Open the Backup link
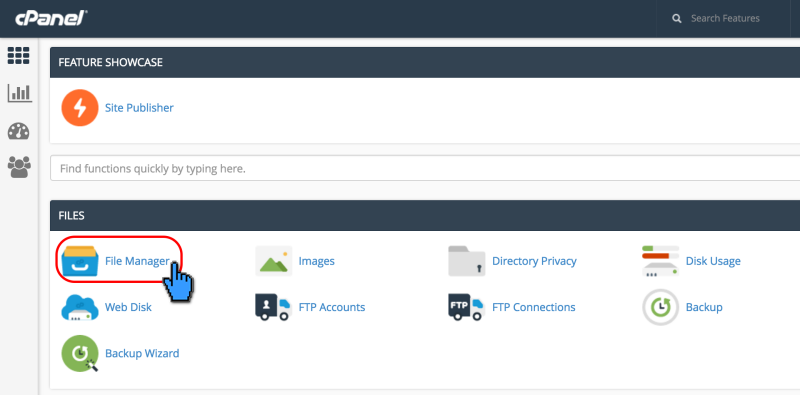800x395 pixels. tap(704, 307)
